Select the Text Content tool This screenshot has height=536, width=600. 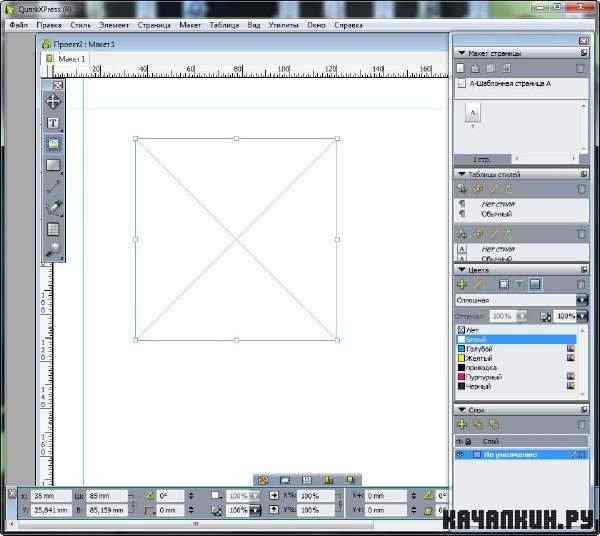(53, 123)
